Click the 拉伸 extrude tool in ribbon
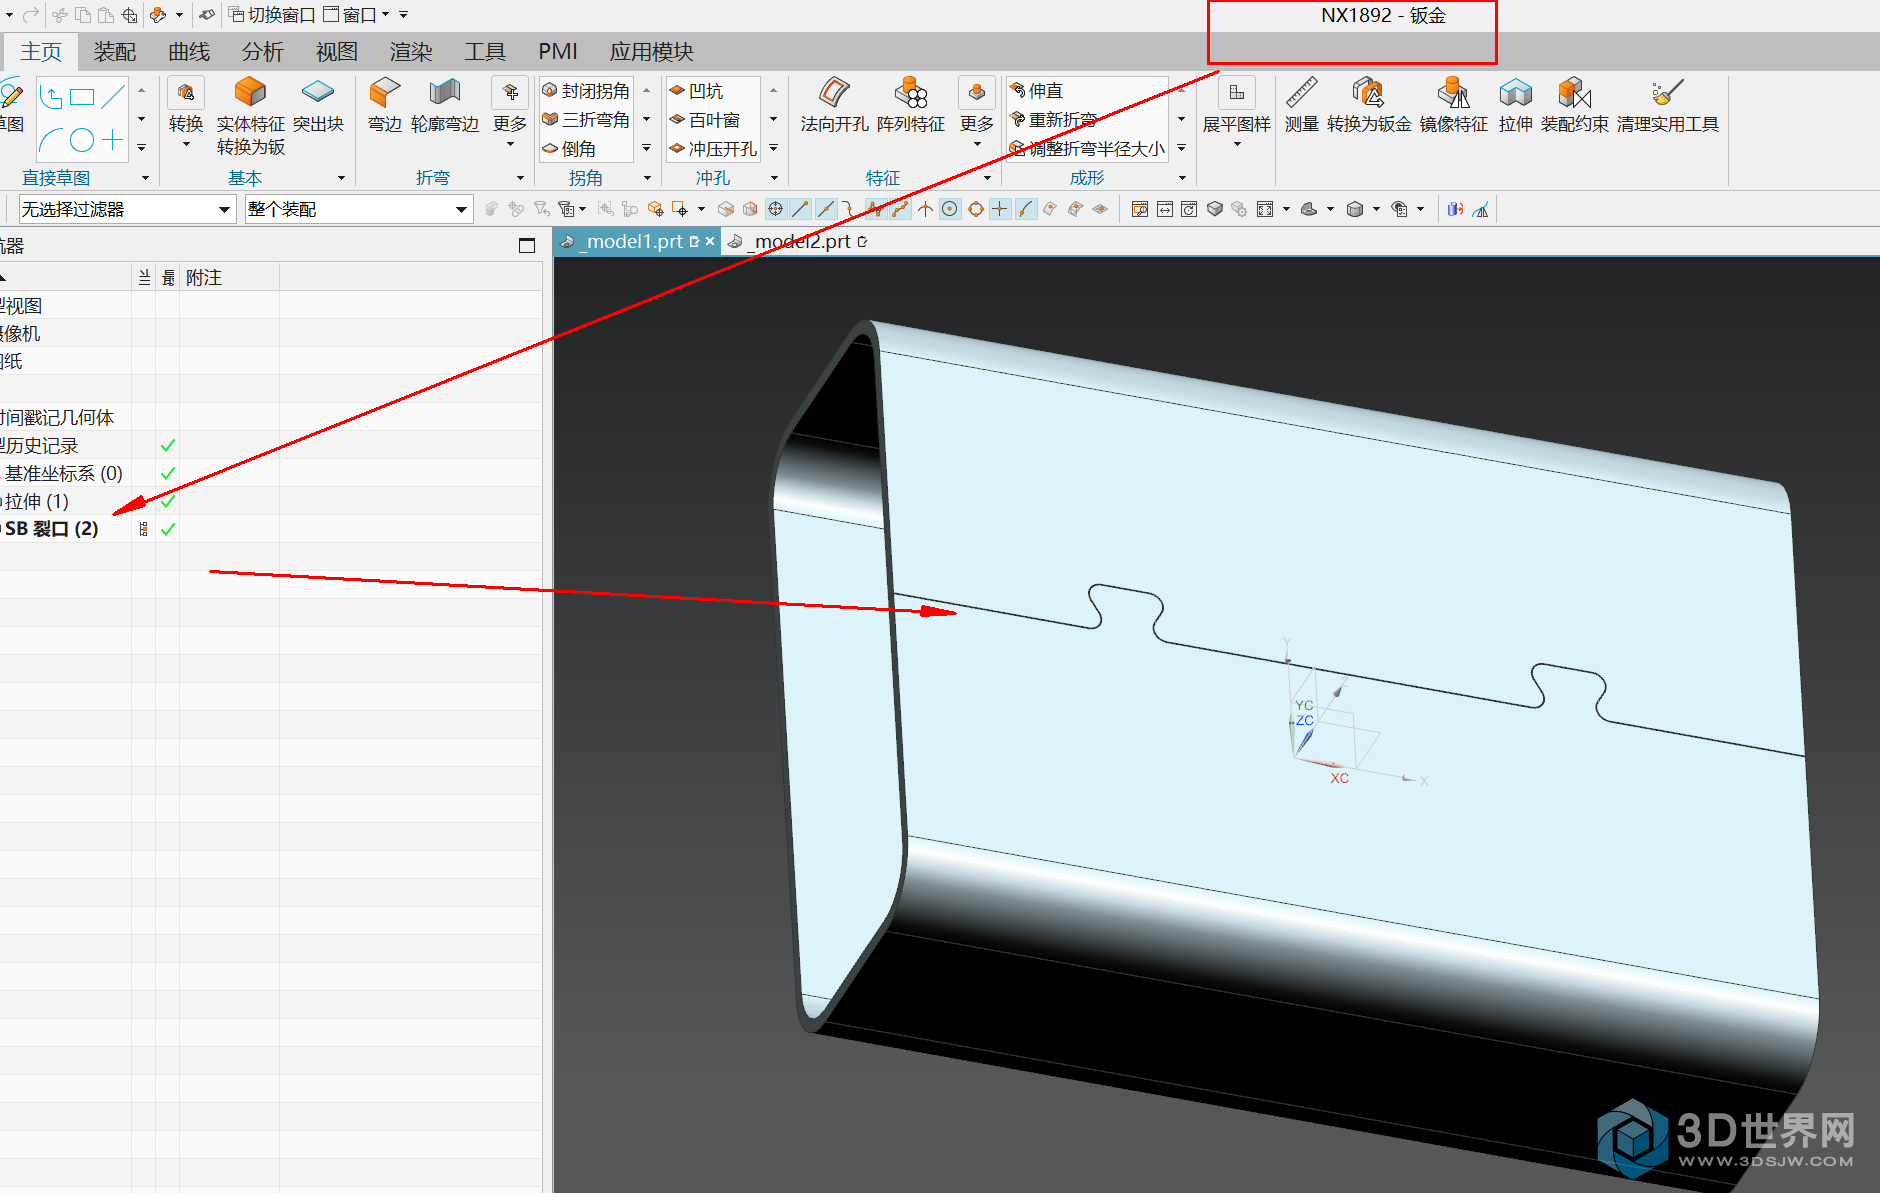1880x1193 pixels. click(1516, 105)
